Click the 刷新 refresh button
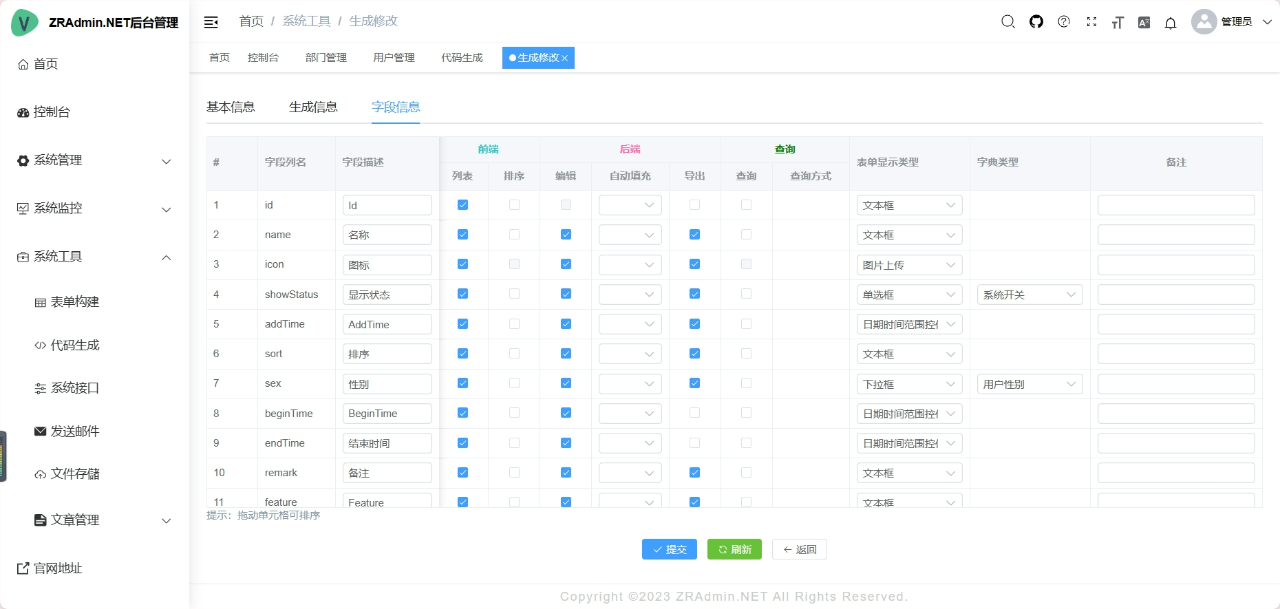The width and height of the screenshot is (1280, 609). [734, 548]
